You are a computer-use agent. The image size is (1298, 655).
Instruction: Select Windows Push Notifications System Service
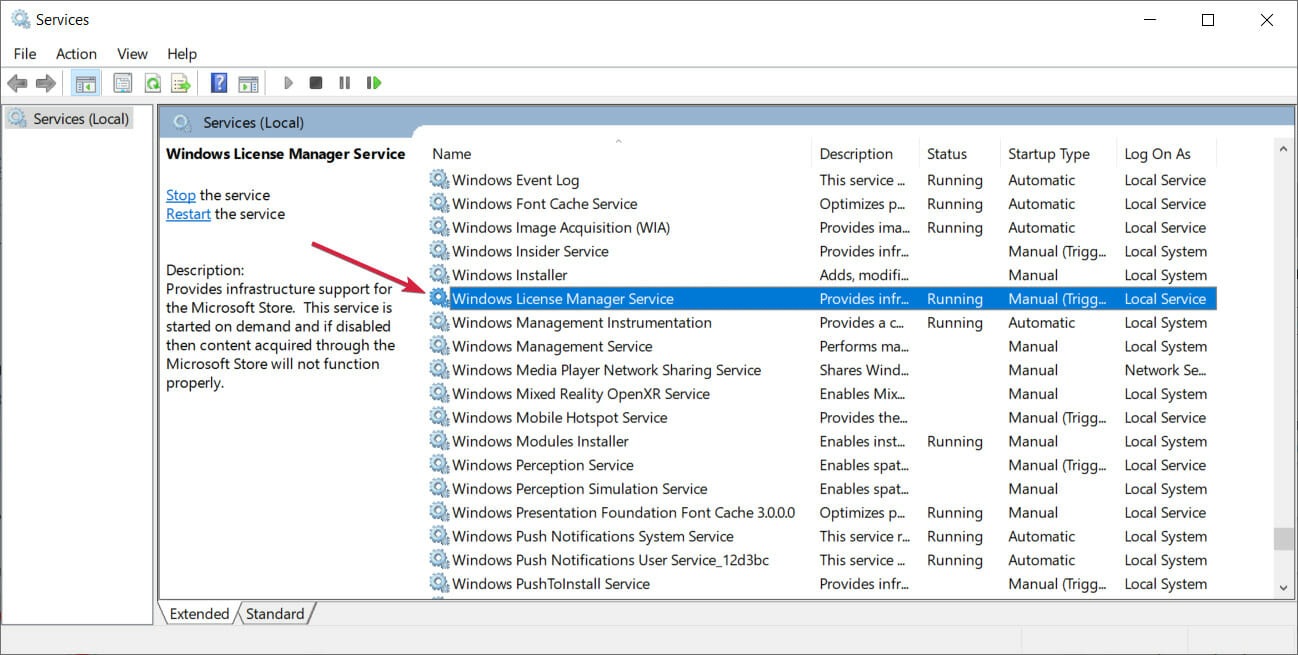point(593,536)
